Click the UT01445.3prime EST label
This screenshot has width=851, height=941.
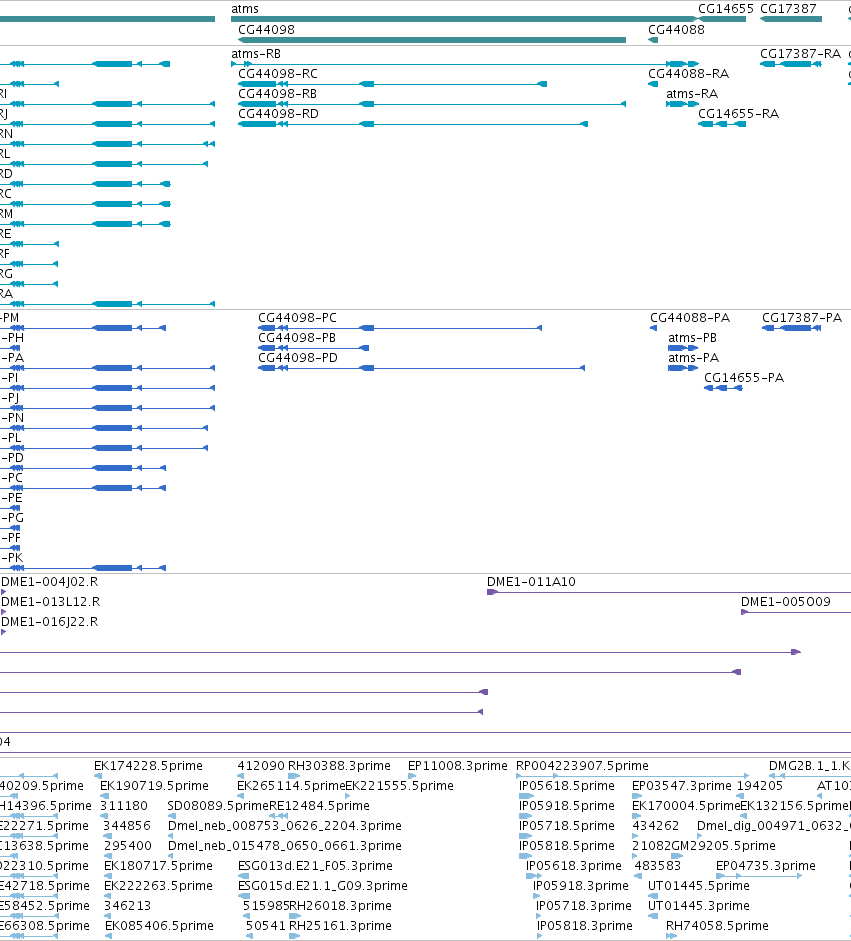tap(699, 906)
